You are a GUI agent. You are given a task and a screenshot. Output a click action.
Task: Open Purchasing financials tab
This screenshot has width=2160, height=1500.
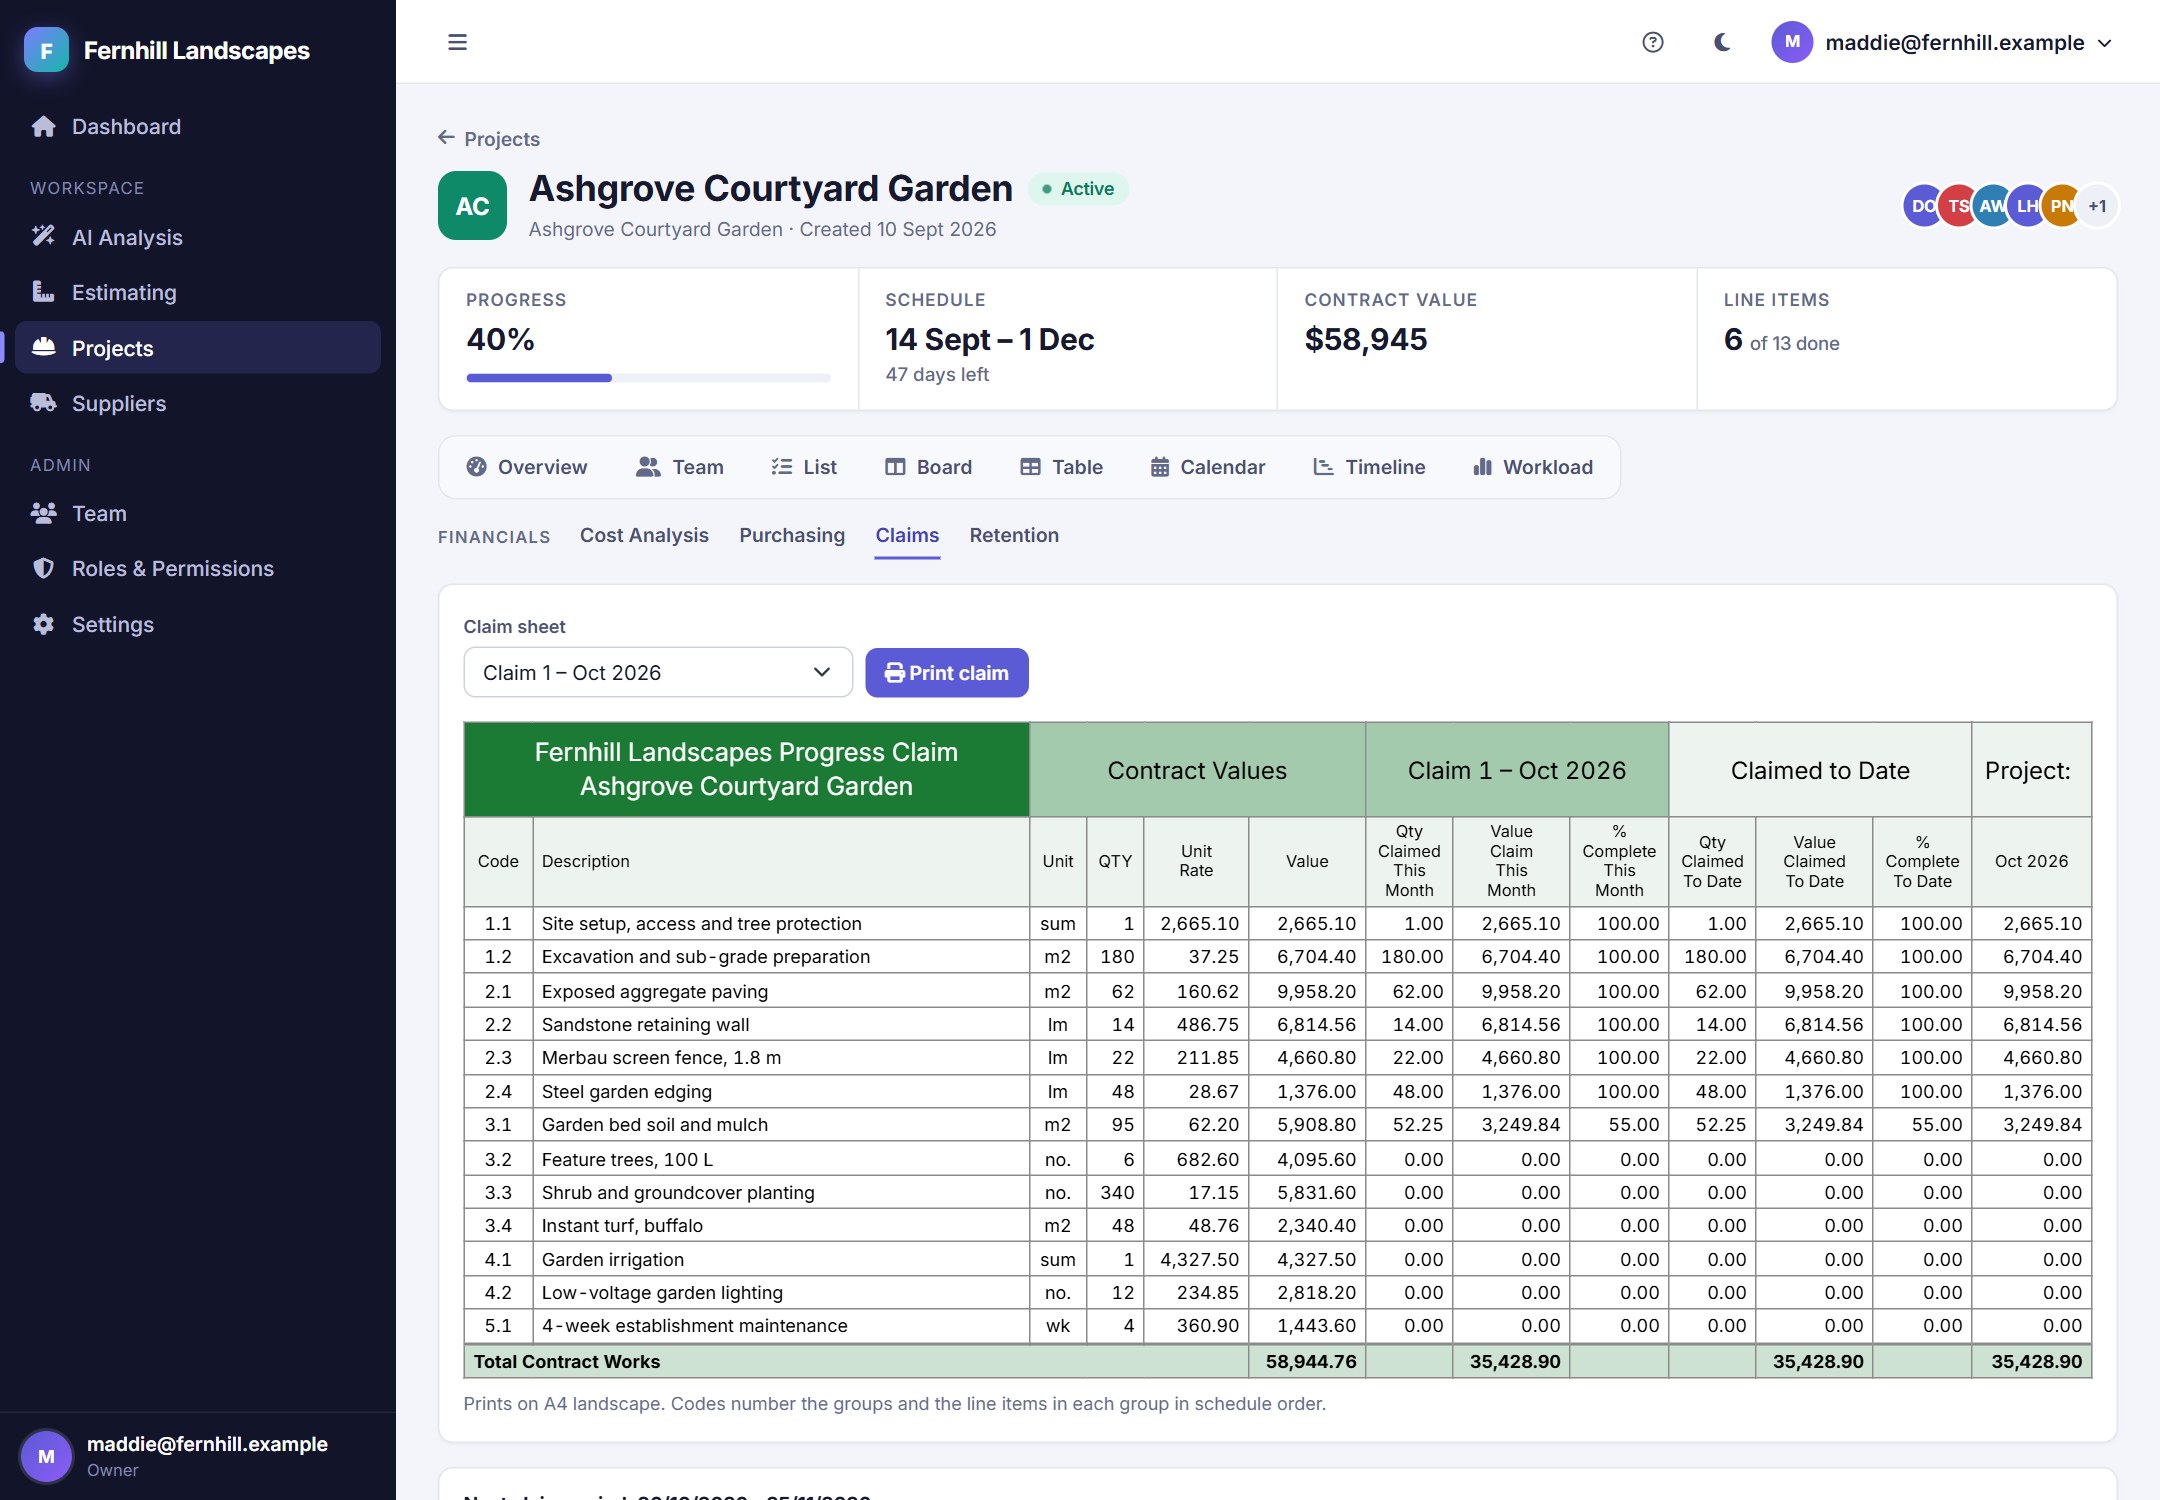coord(792,535)
